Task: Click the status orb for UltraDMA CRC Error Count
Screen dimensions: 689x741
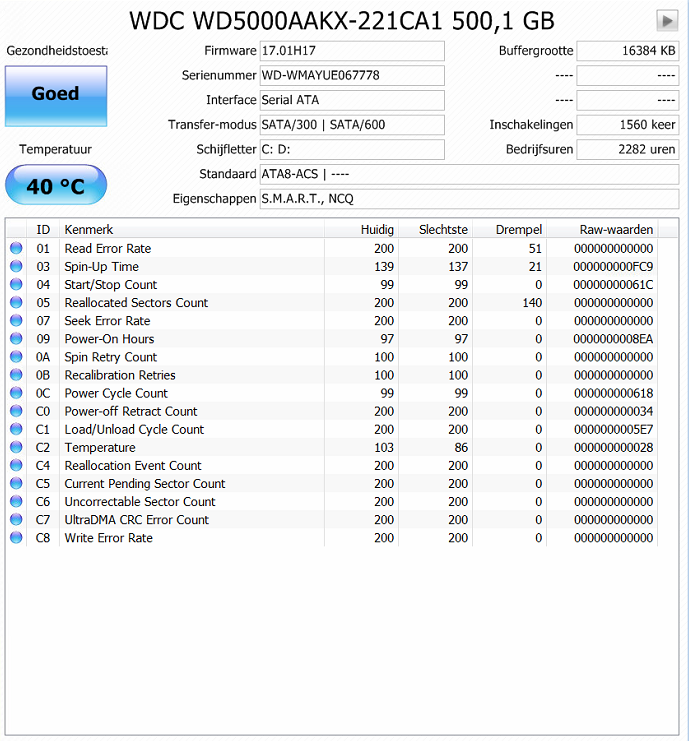Action: coord(16,519)
